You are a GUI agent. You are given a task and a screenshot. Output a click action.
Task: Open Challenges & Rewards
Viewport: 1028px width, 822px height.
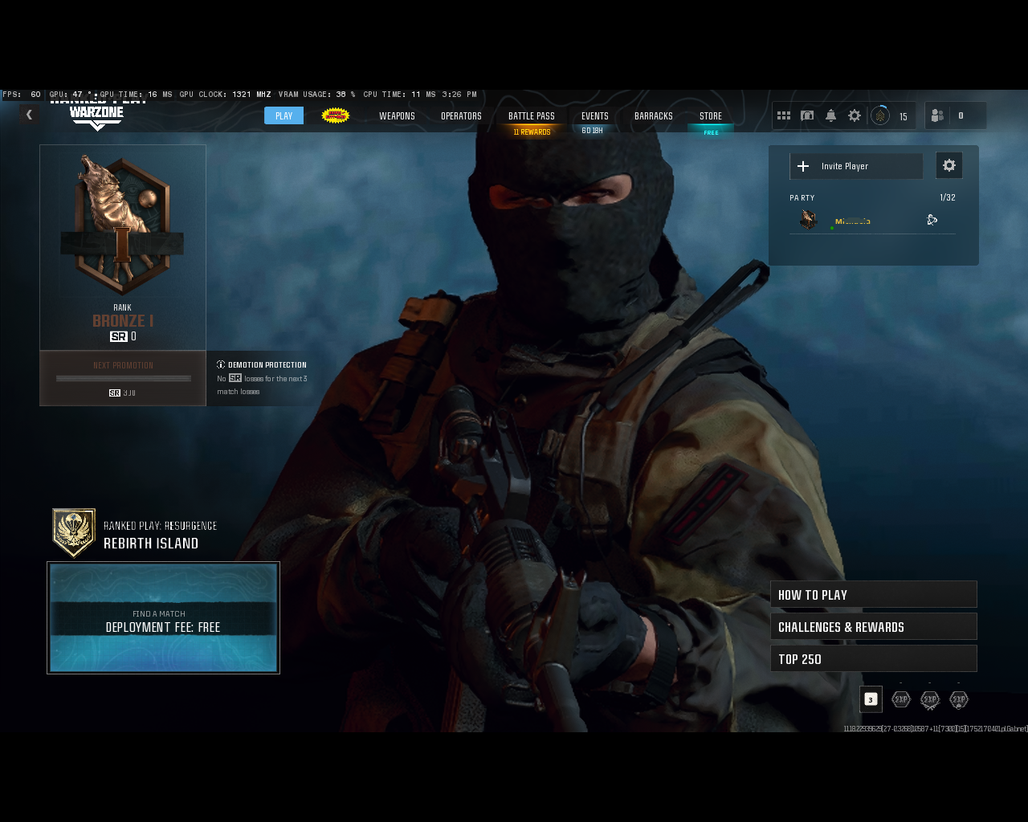pyautogui.click(x=873, y=627)
